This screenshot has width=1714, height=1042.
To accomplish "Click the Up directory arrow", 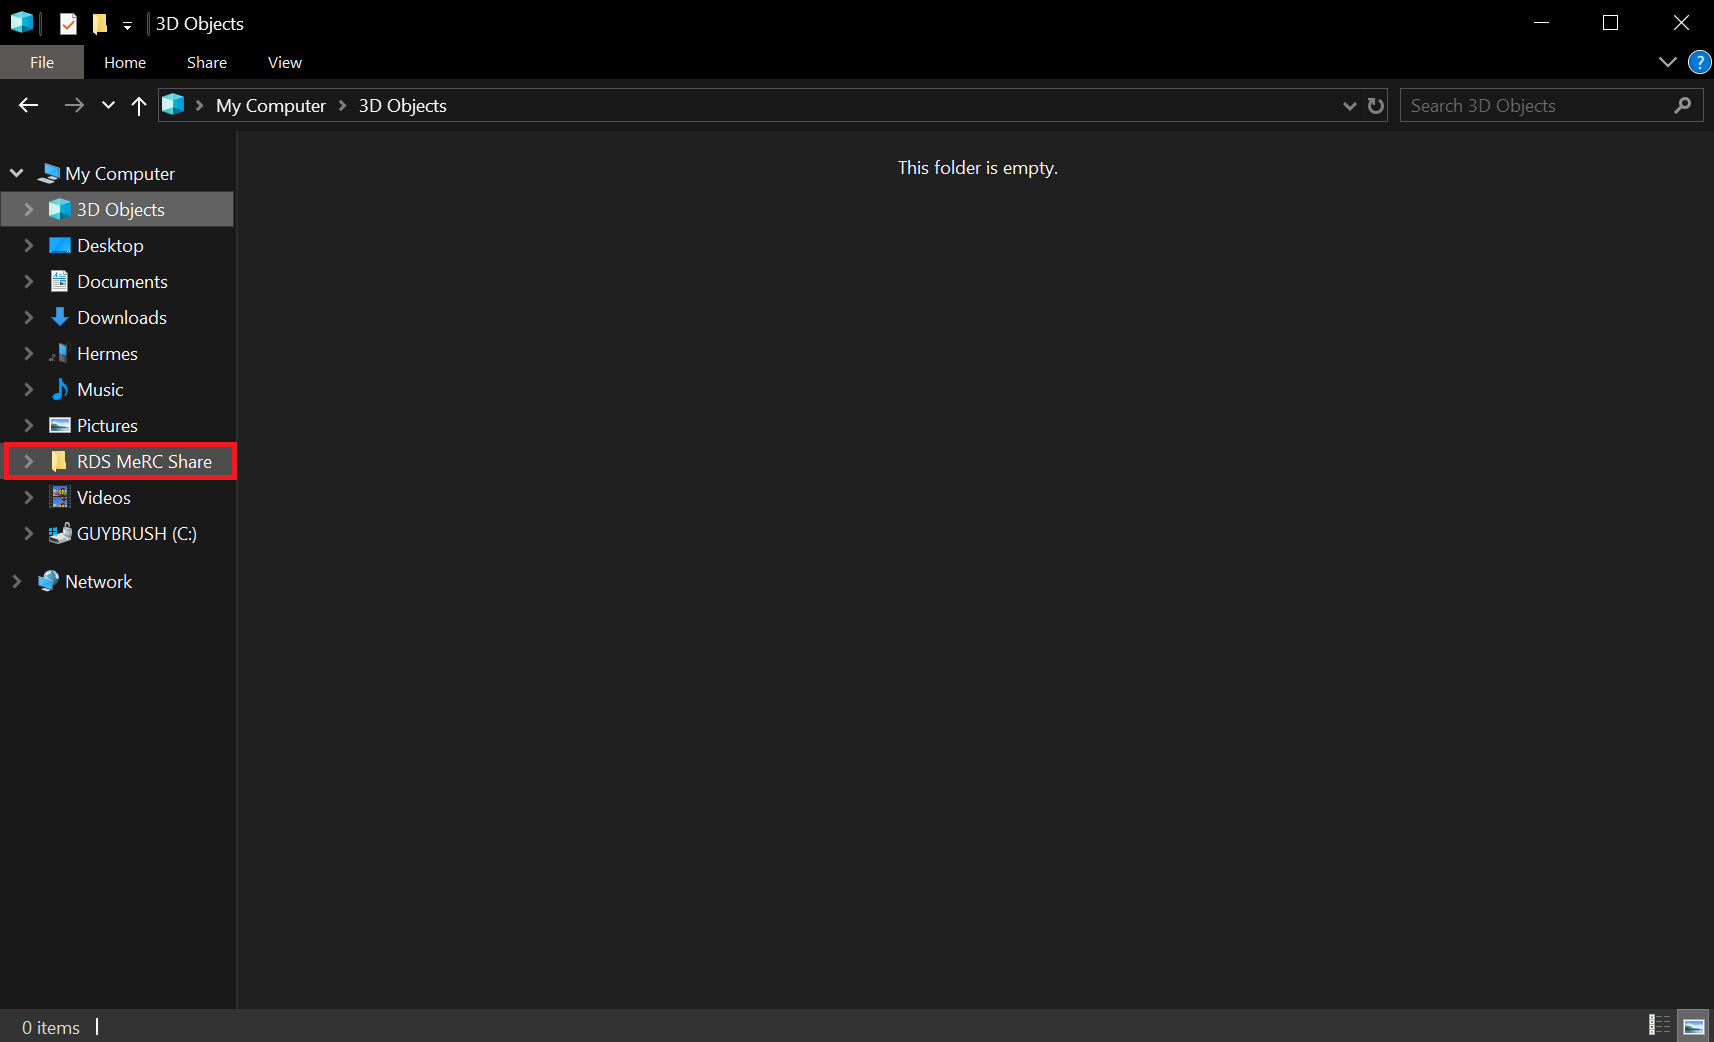I will [139, 105].
